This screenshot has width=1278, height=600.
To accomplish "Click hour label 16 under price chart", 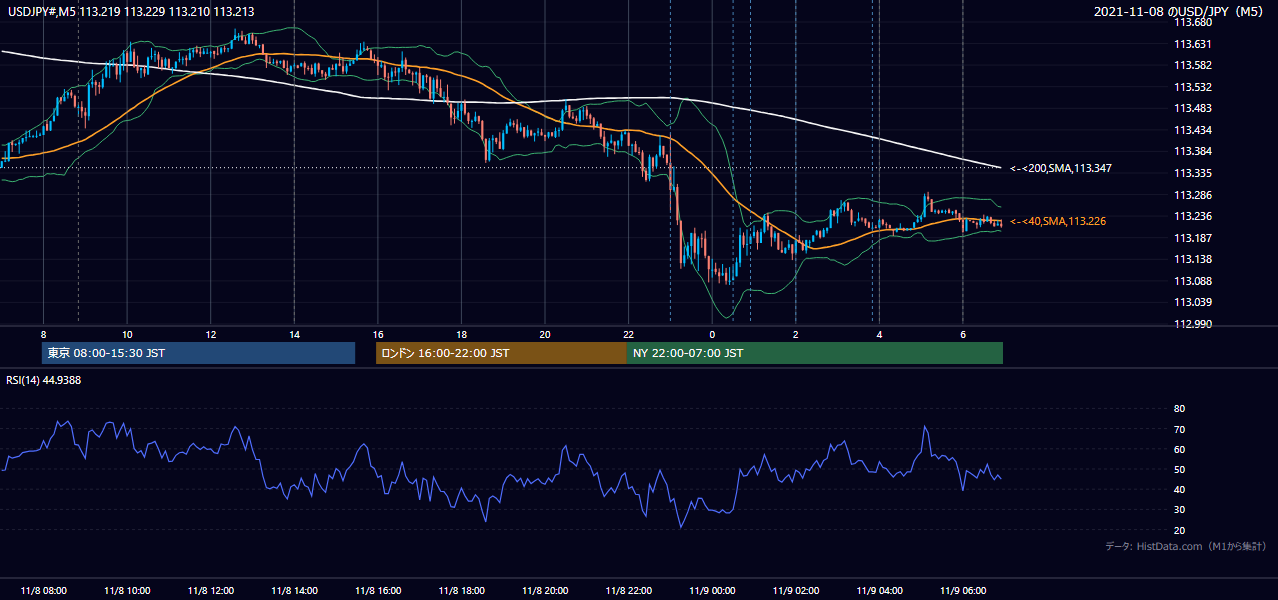I will point(378,334).
